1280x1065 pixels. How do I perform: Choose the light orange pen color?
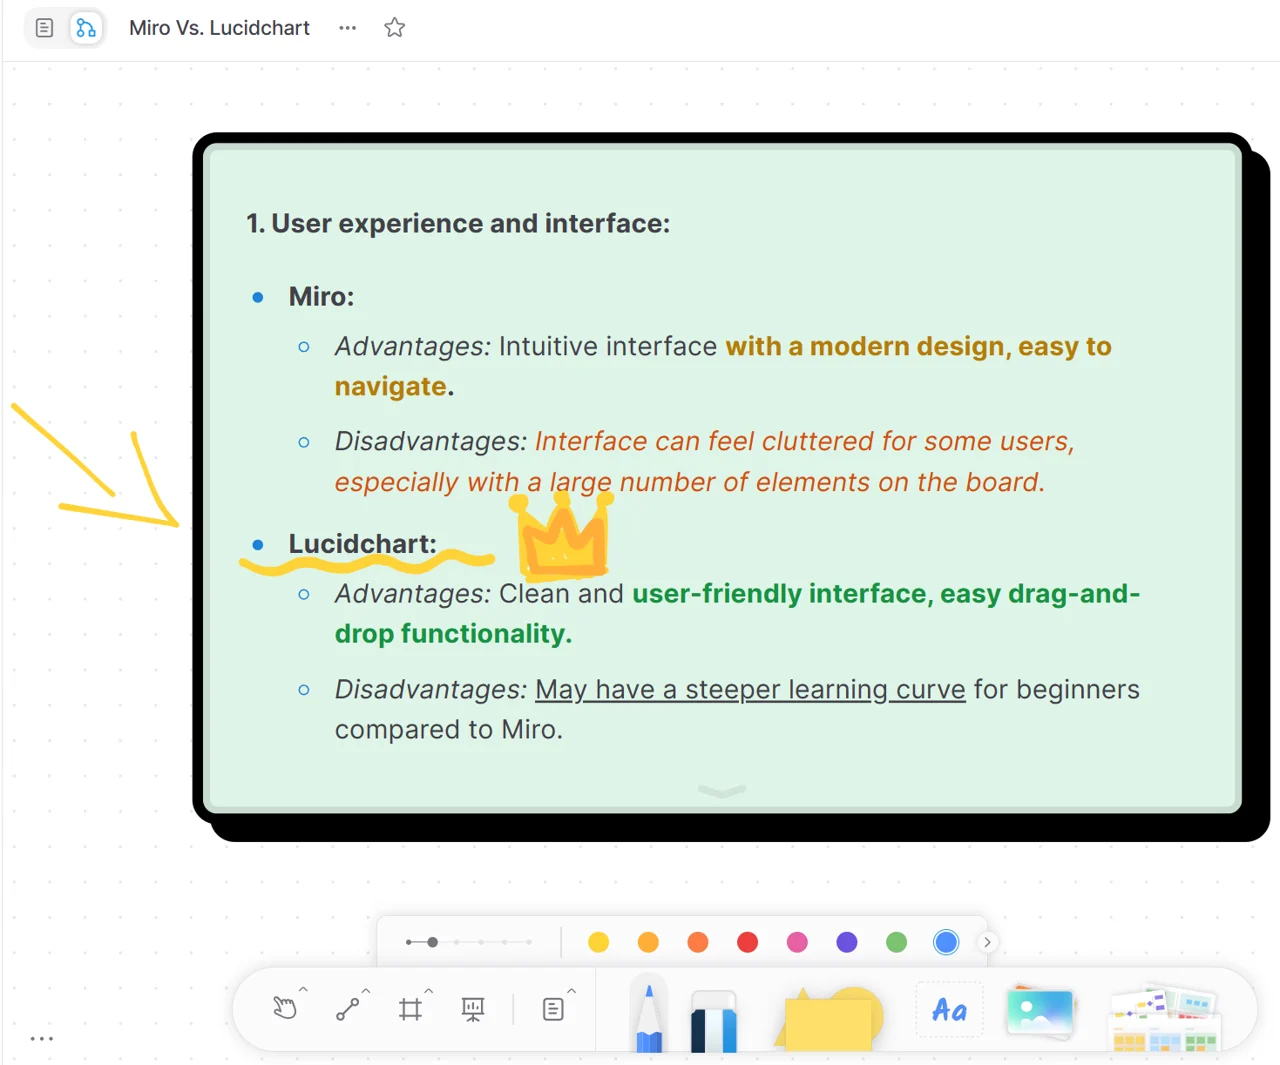[648, 942]
